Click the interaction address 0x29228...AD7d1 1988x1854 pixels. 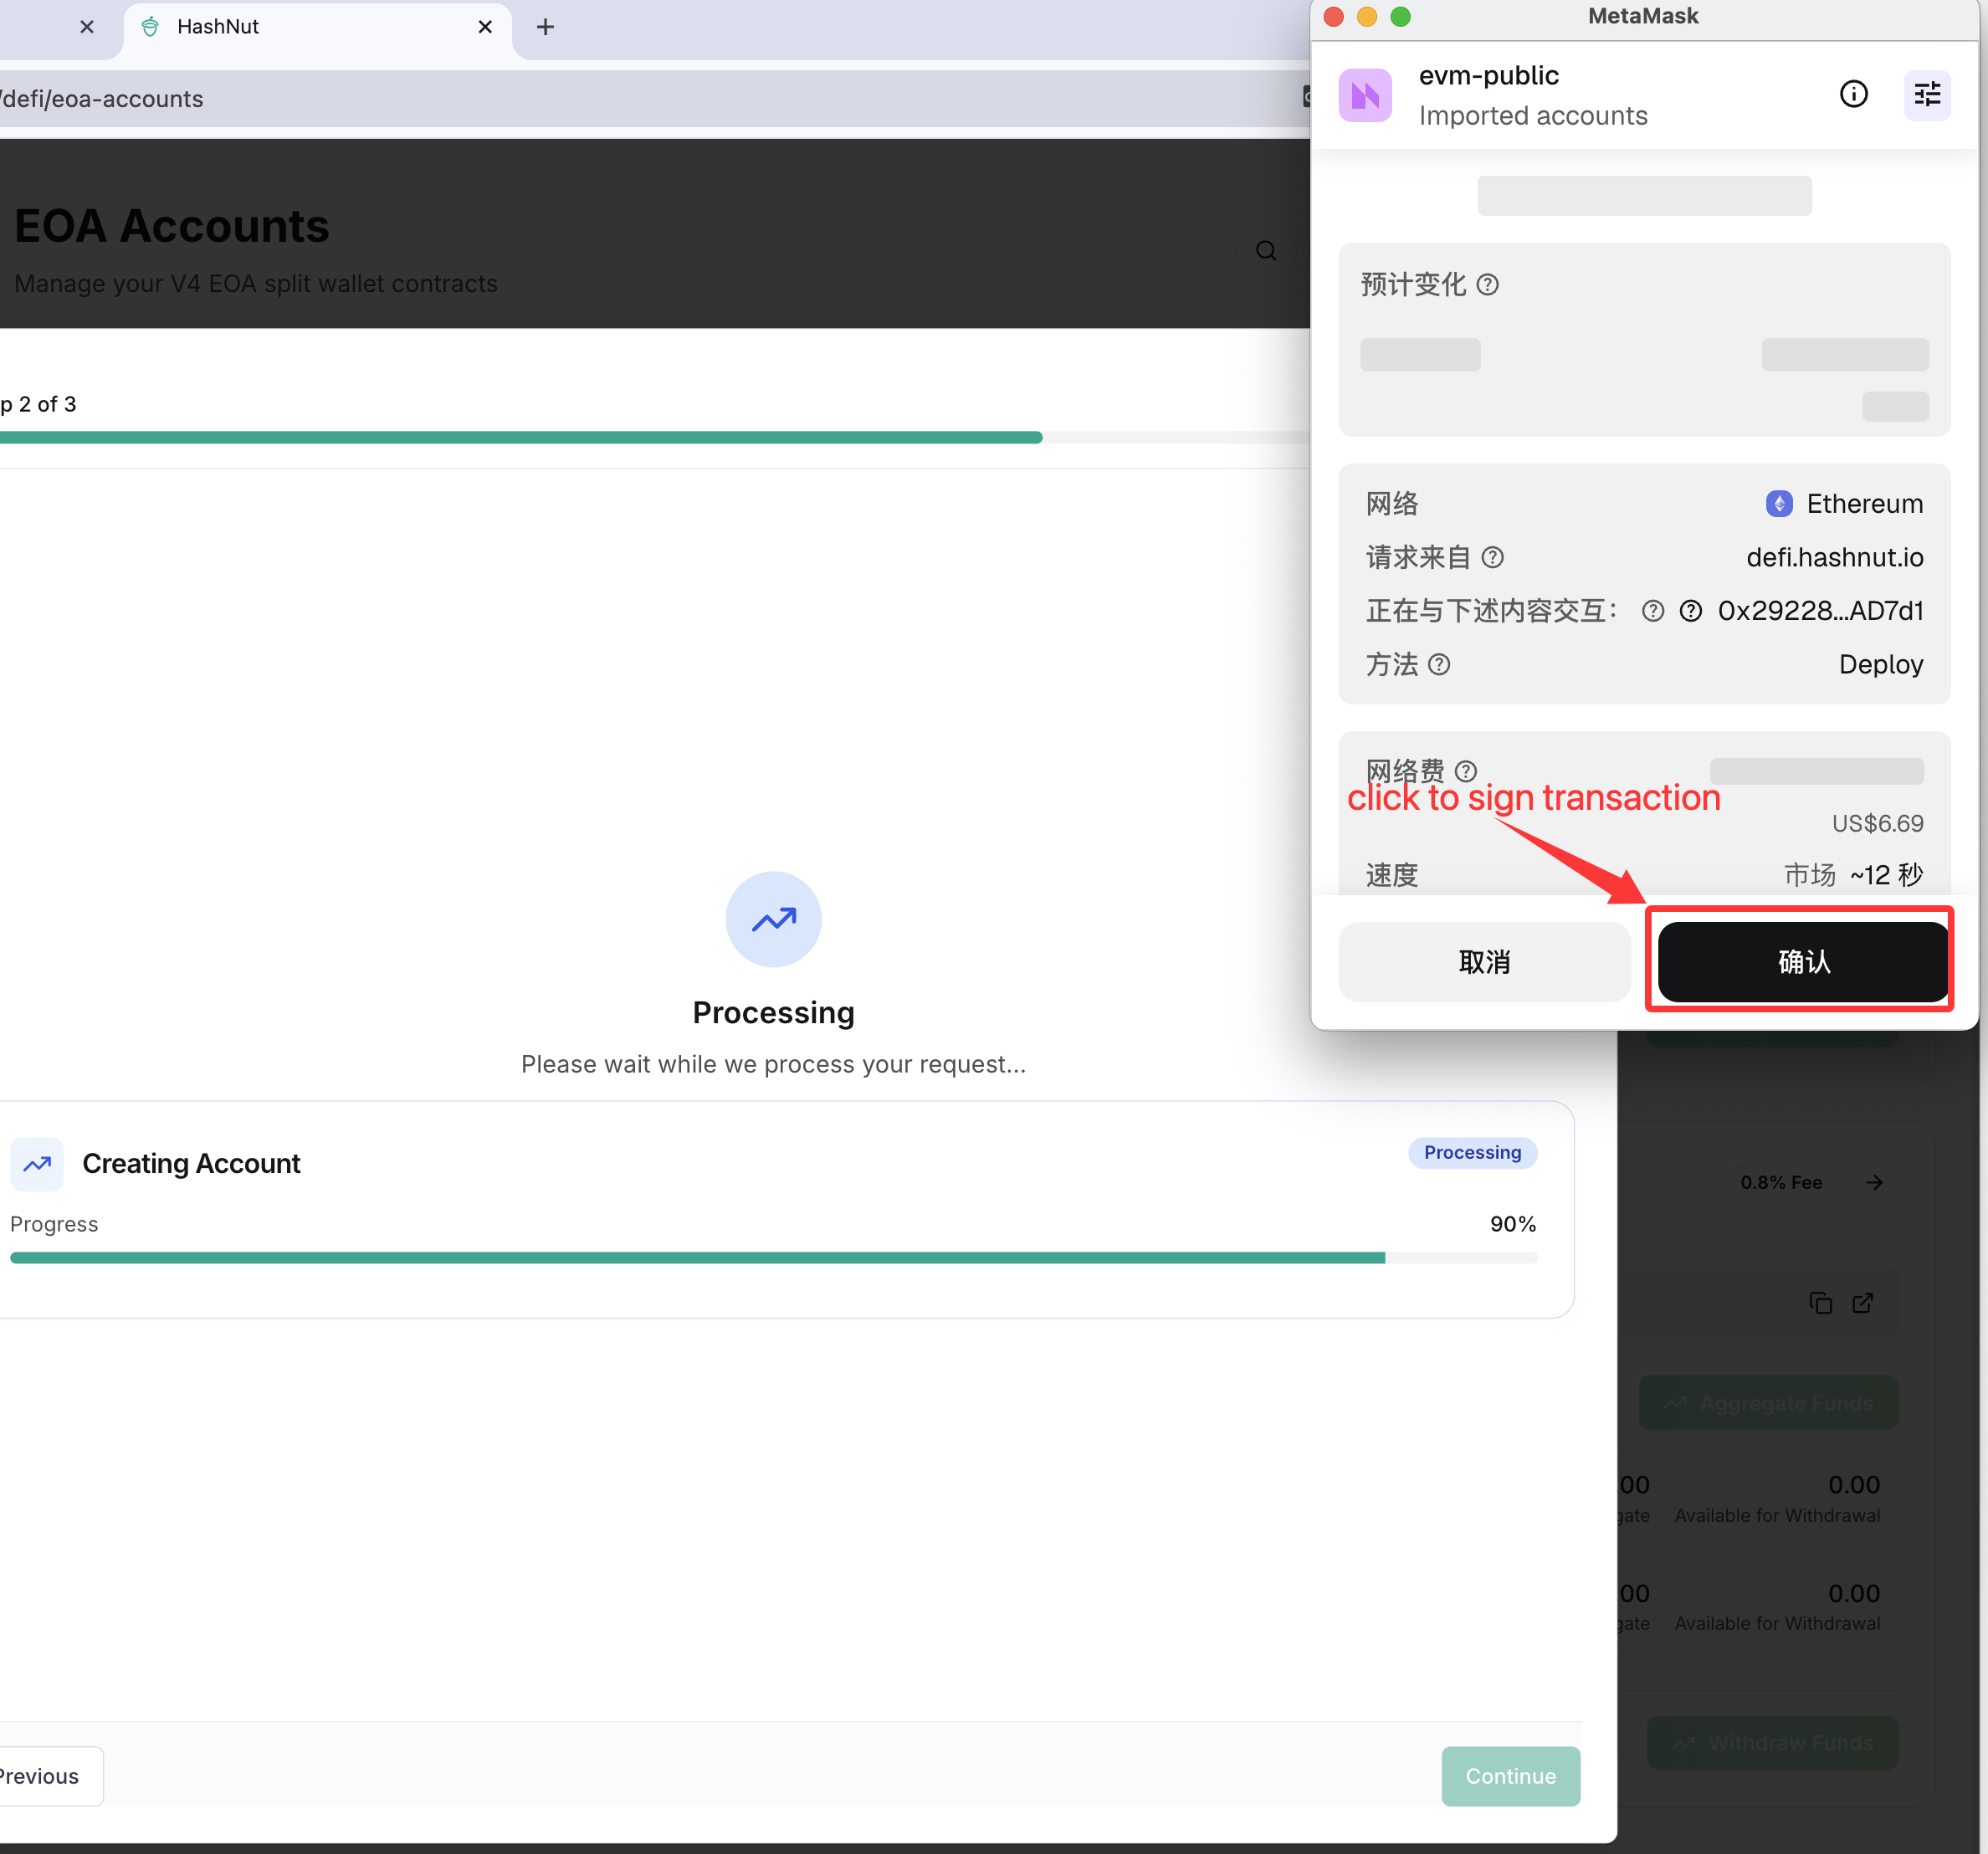coord(1820,611)
